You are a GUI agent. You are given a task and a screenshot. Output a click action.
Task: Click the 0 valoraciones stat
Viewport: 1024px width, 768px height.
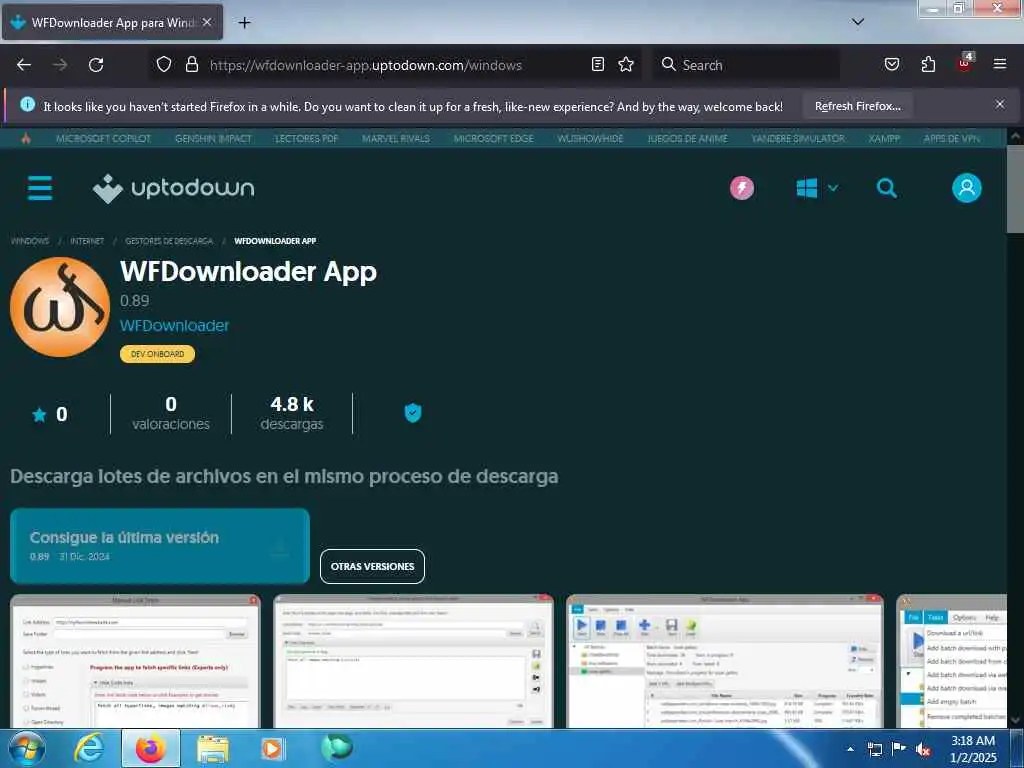[170, 413]
